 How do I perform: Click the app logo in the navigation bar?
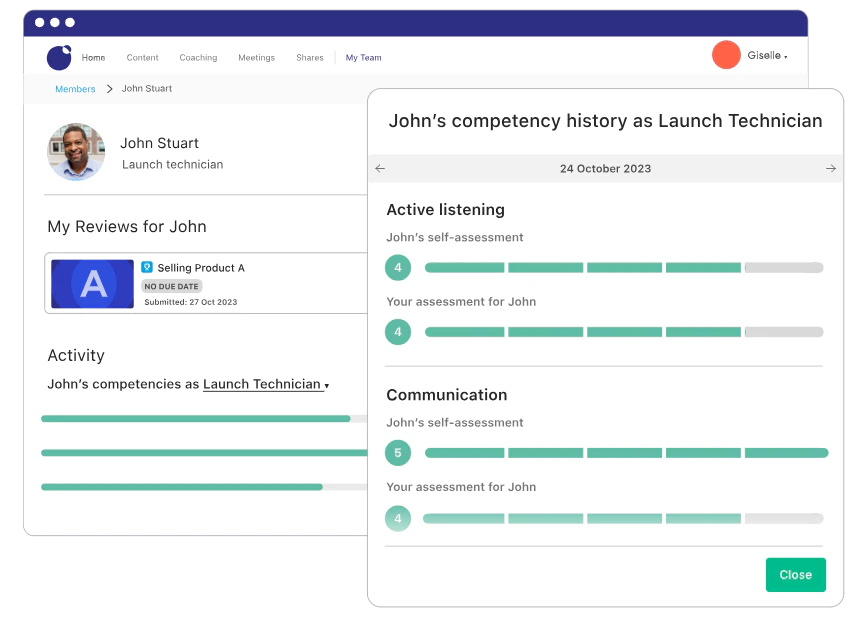coord(59,57)
